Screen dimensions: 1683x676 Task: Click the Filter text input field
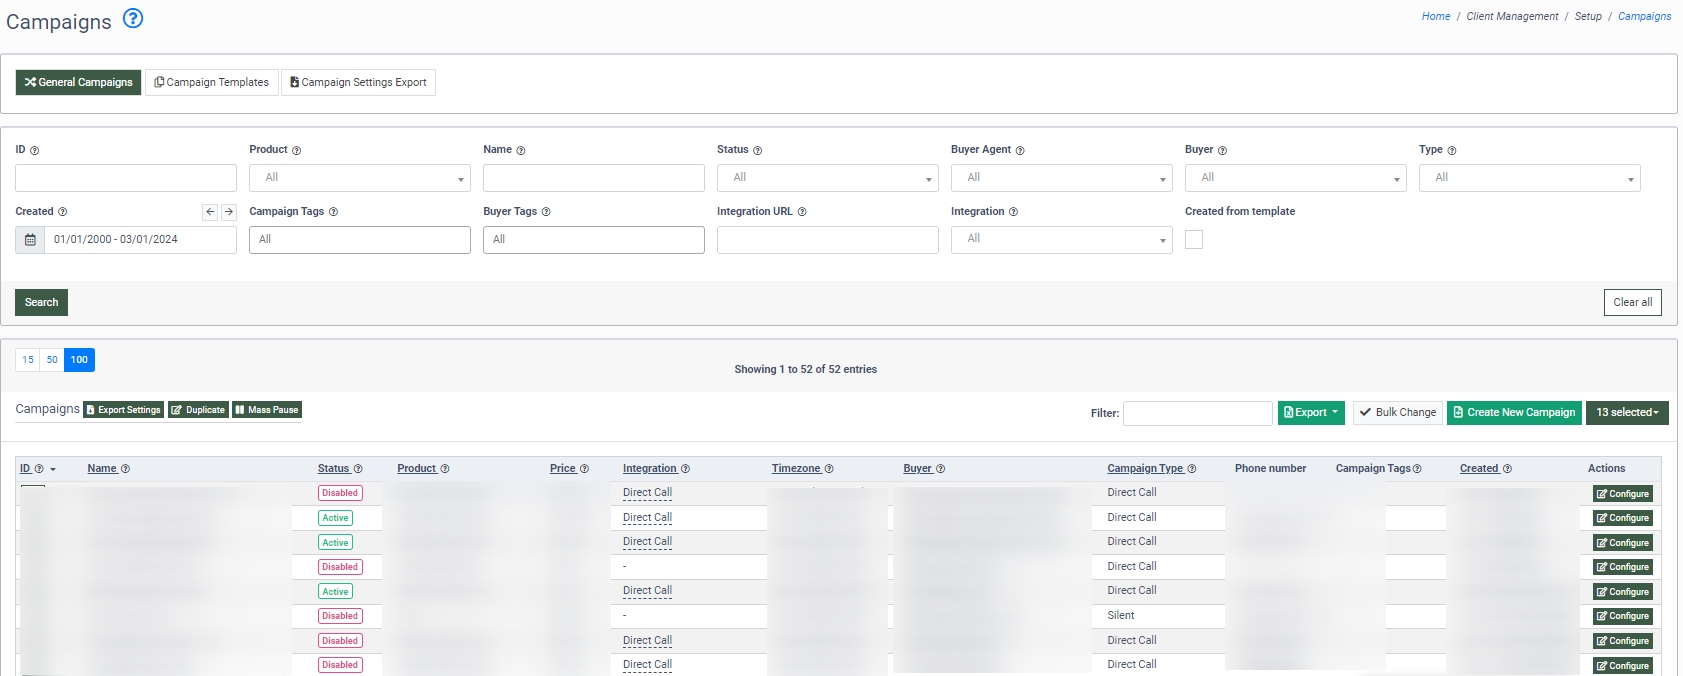pyautogui.click(x=1197, y=414)
